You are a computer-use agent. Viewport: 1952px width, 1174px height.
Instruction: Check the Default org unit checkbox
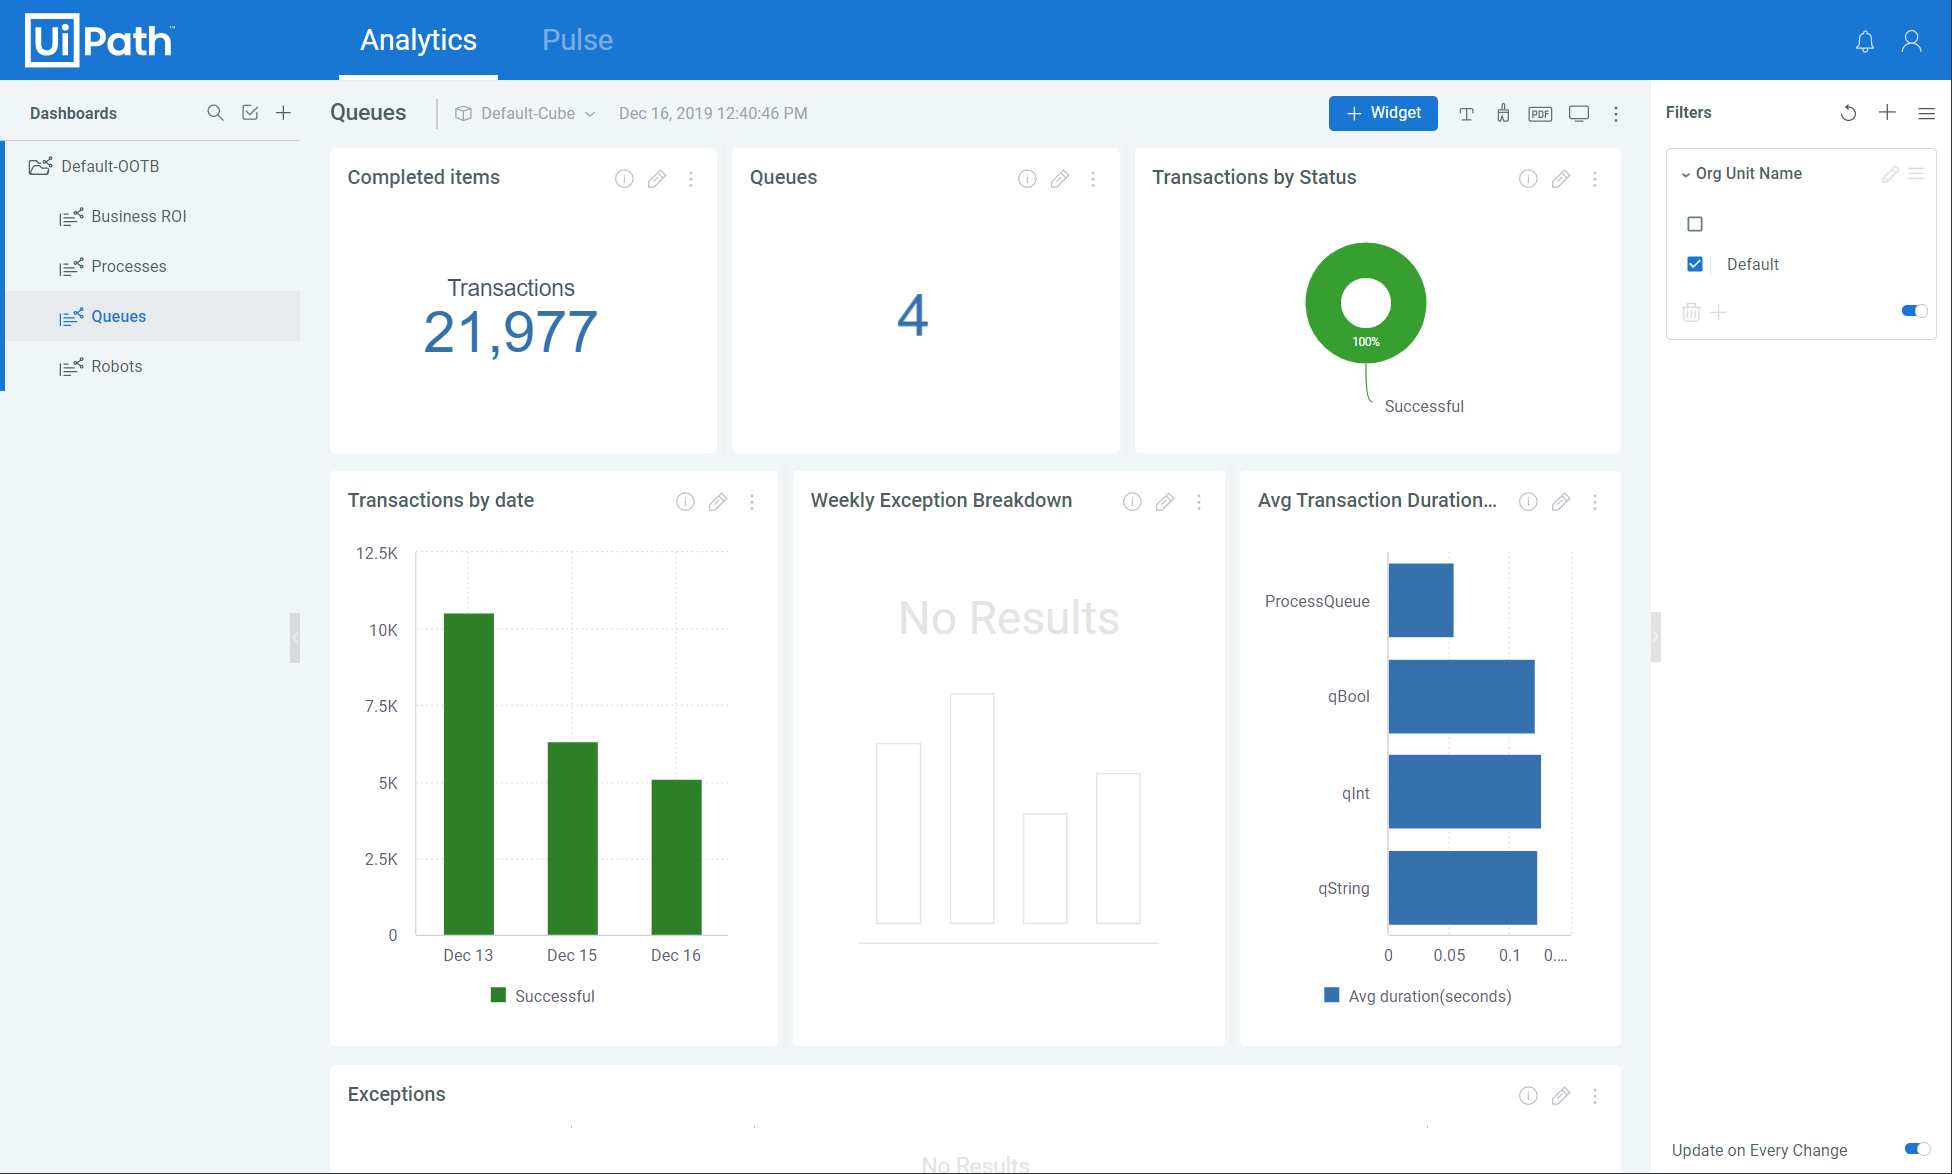(x=1695, y=264)
